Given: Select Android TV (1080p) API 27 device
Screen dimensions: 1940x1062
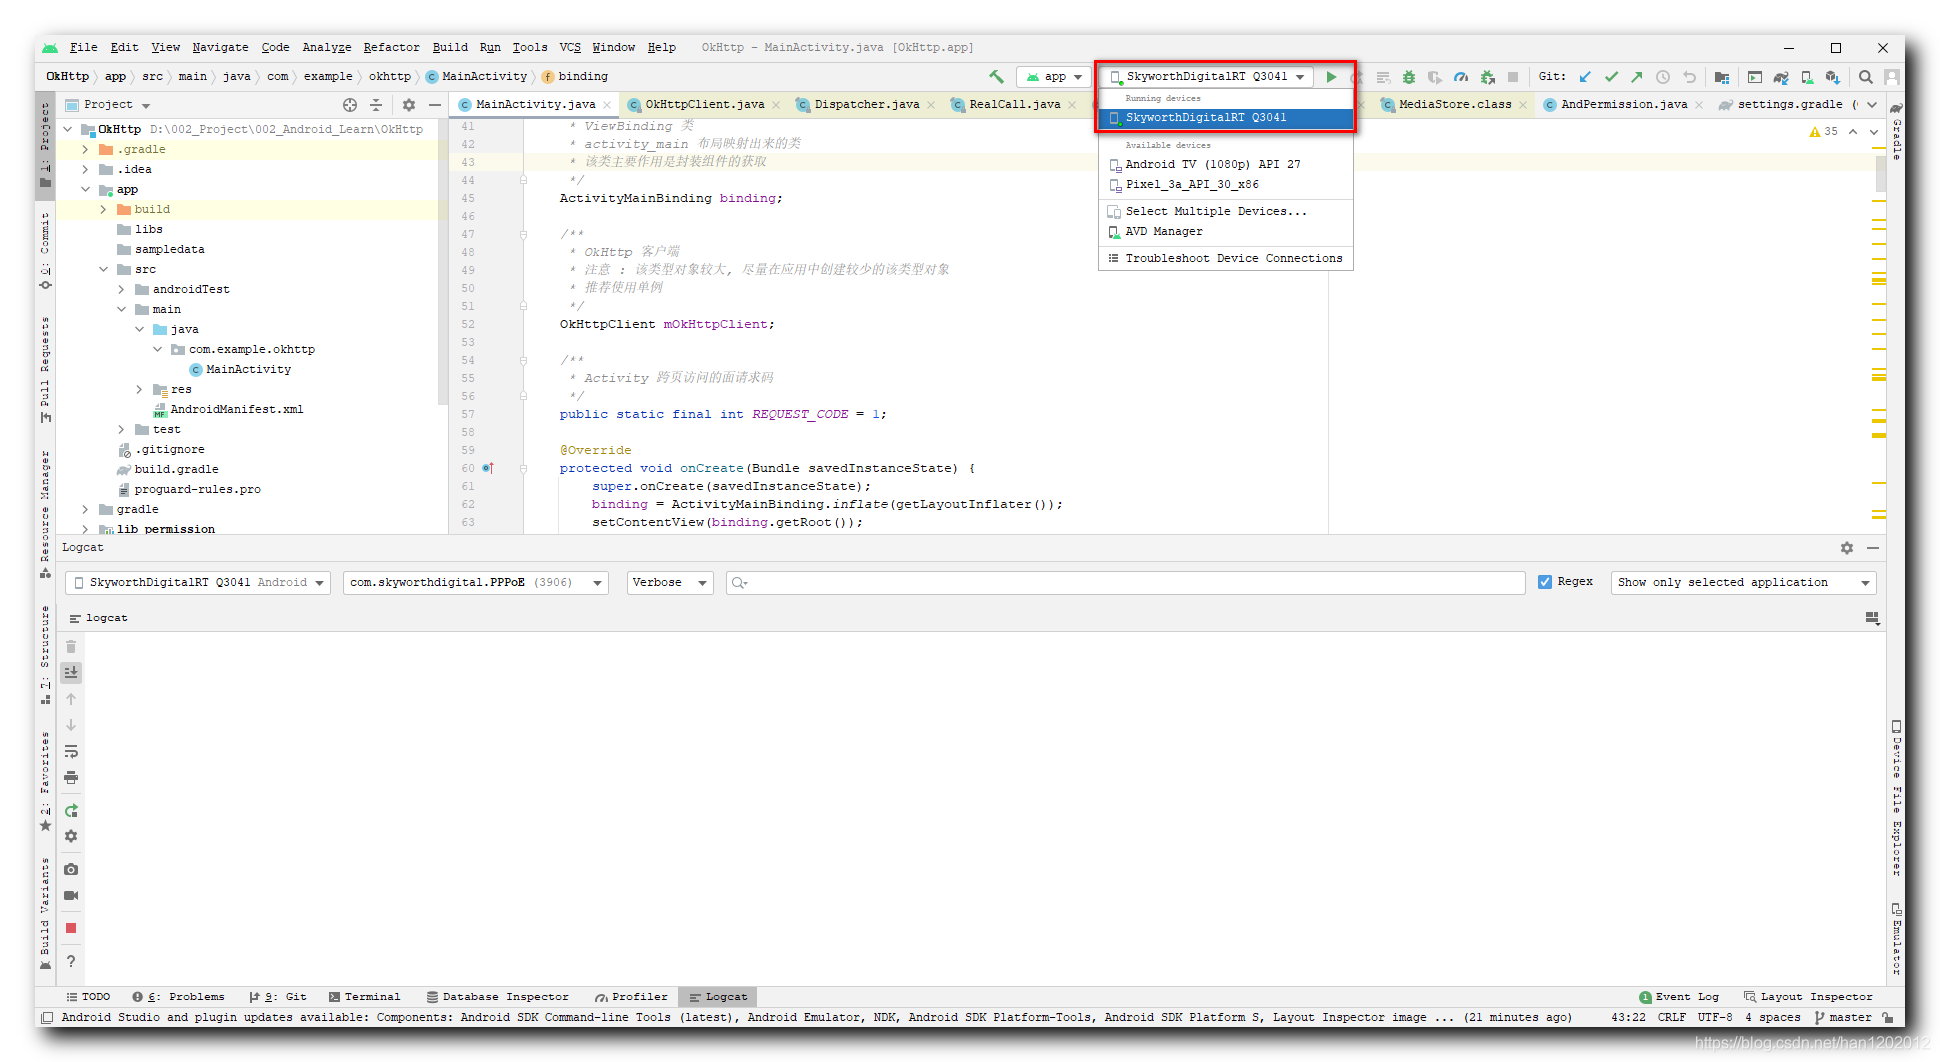Looking at the screenshot, I should [1225, 164].
